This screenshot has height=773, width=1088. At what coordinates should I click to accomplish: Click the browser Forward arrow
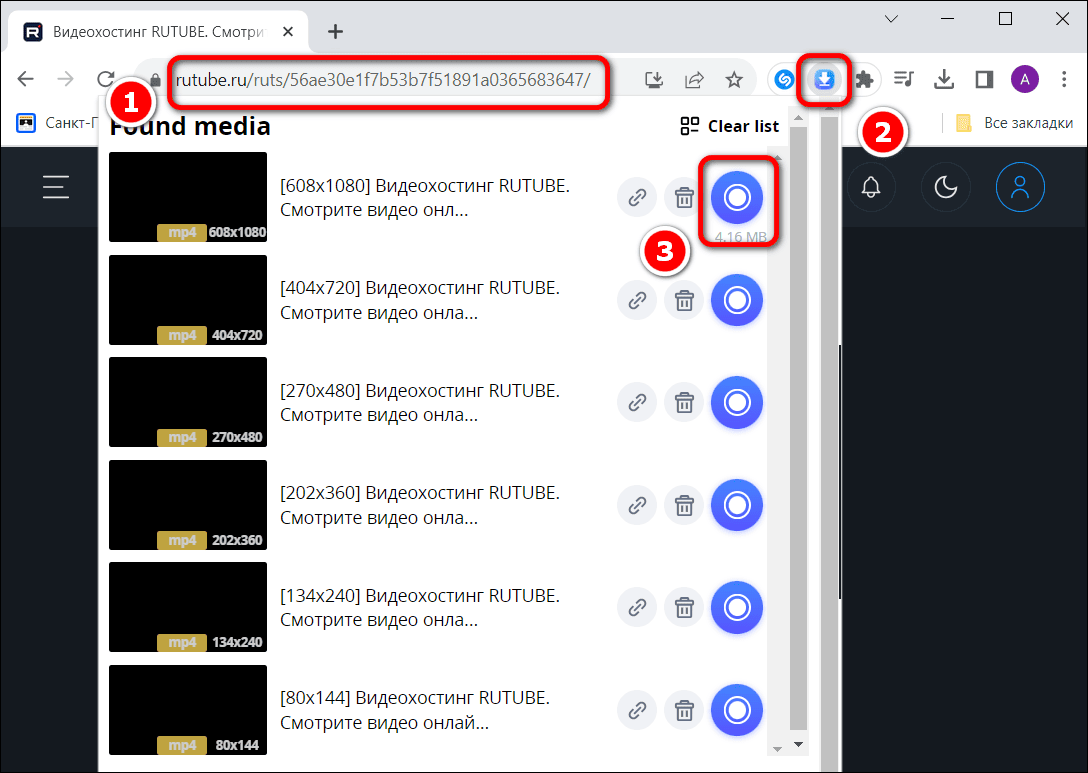click(x=66, y=79)
